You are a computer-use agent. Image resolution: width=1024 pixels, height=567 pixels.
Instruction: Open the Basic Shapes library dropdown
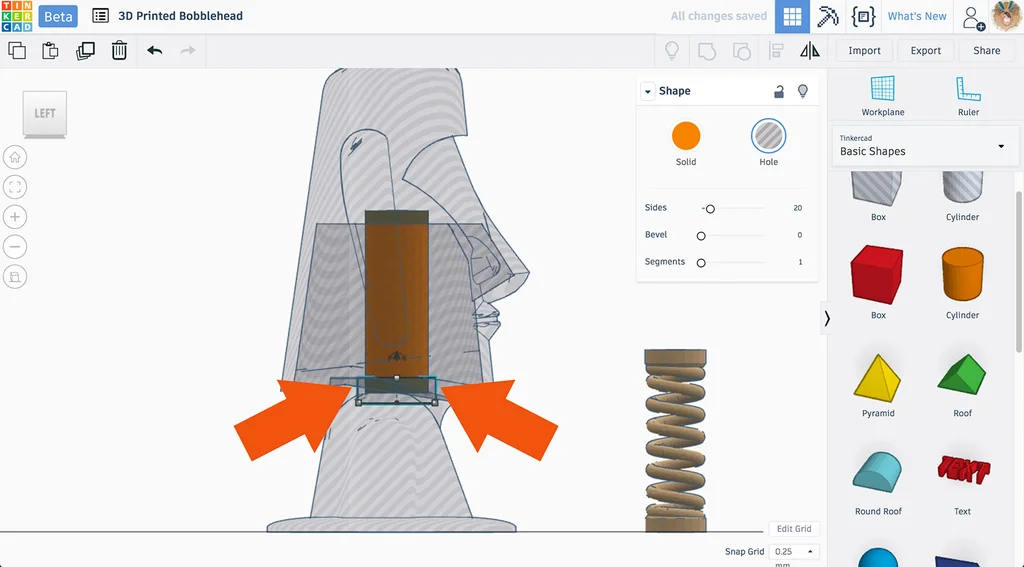[925, 146]
